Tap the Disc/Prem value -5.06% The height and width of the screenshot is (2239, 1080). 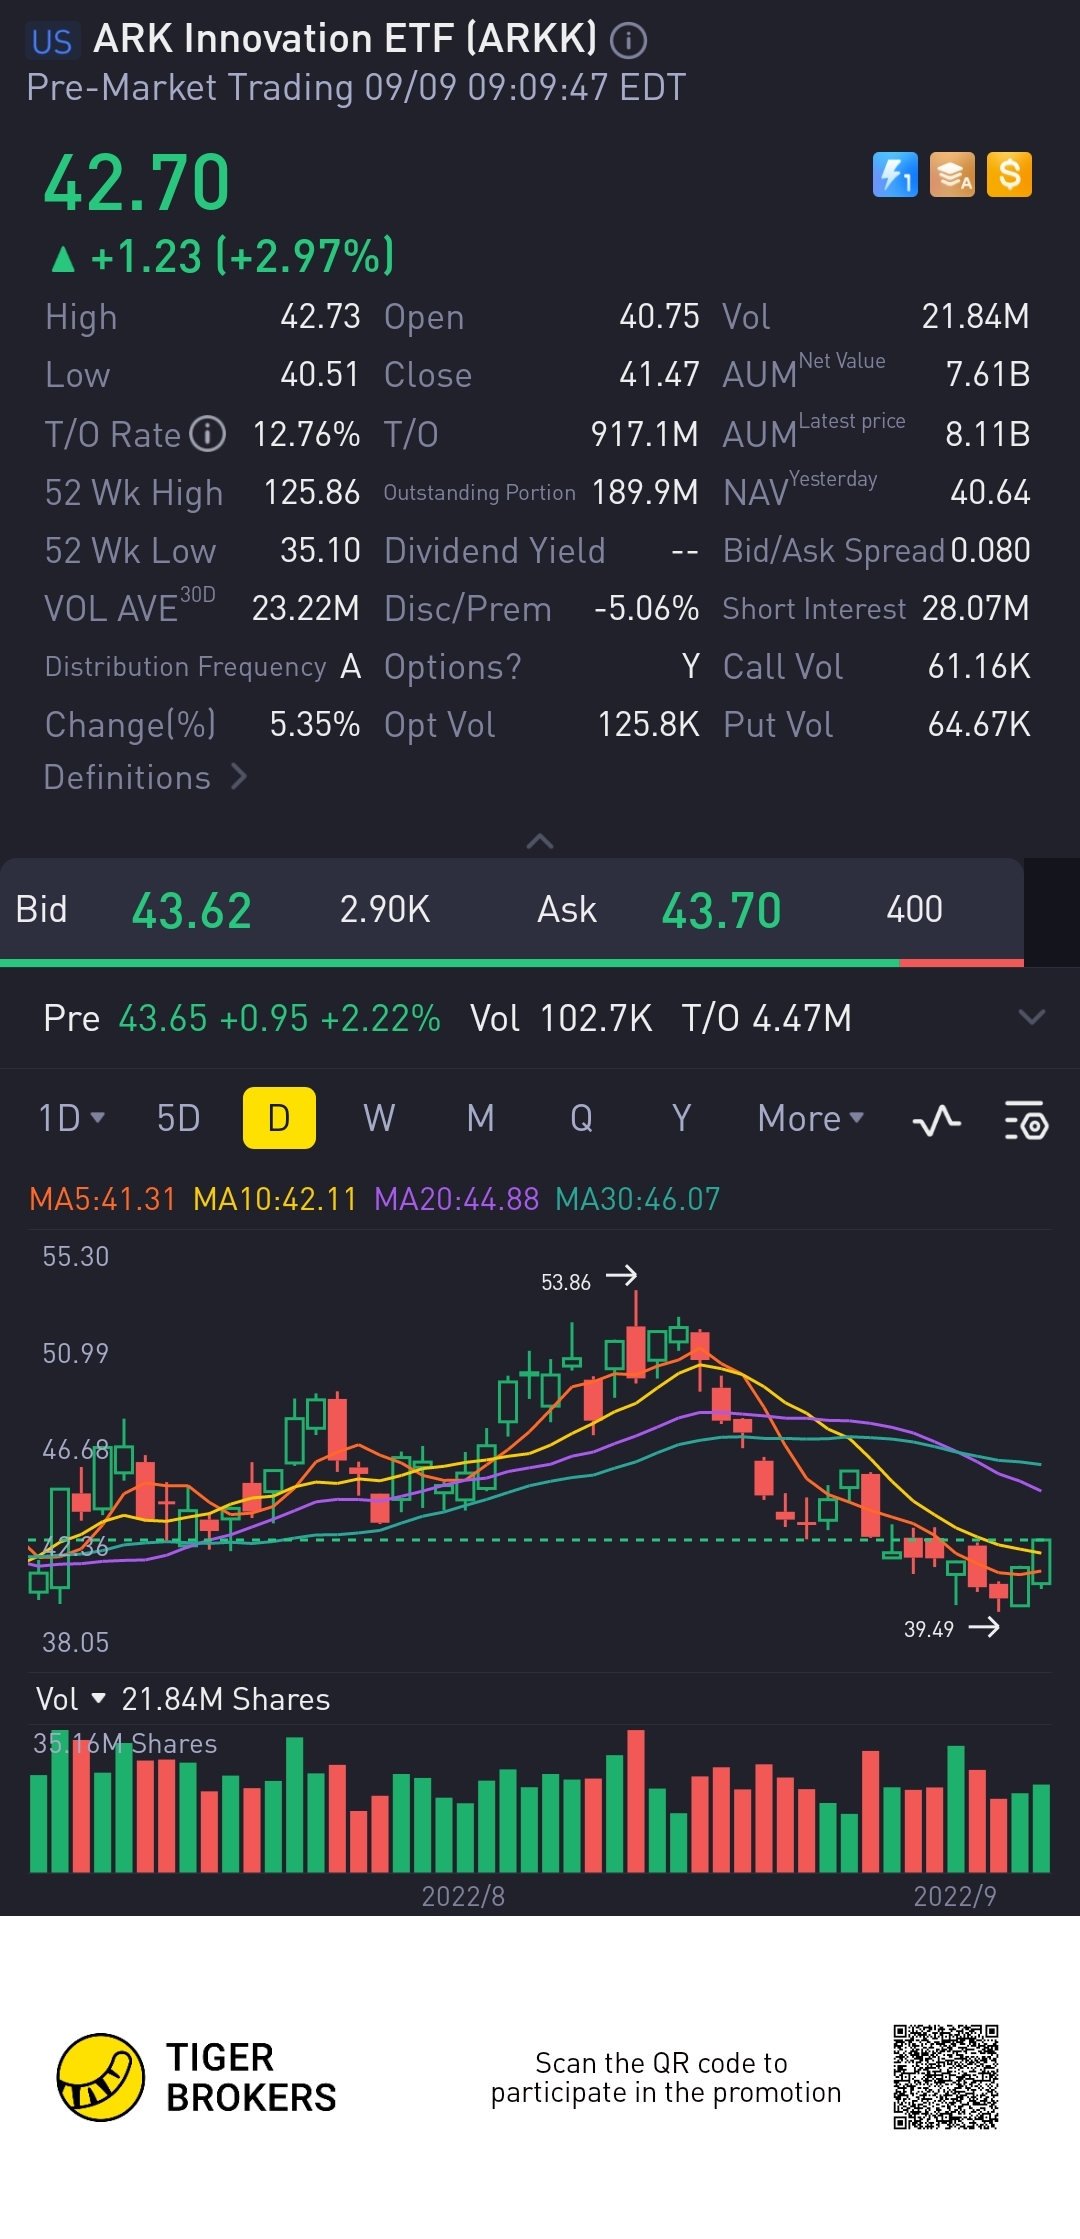click(646, 608)
